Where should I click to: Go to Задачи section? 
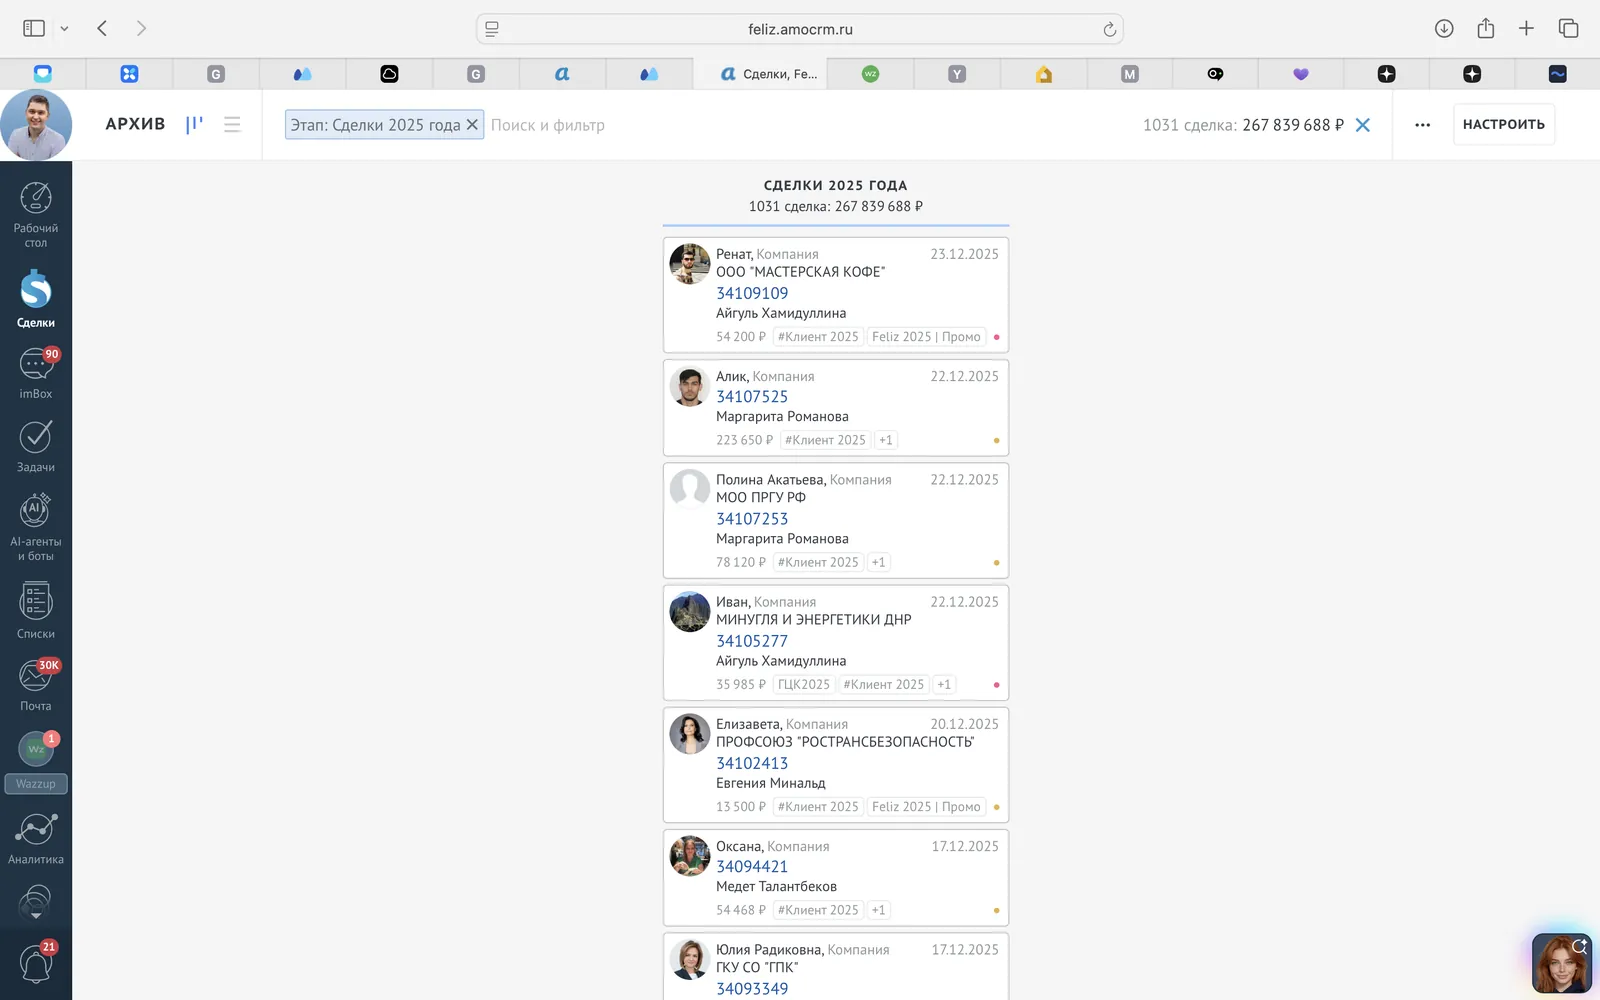pyautogui.click(x=36, y=446)
